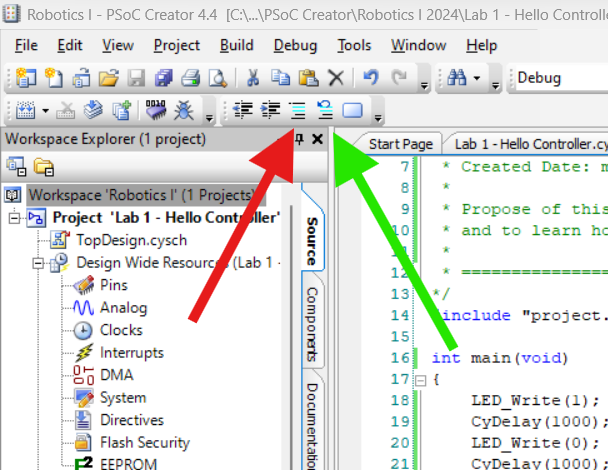Open the Find dropdown arrow next to binoculars
Image resolution: width=608 pixels, height=470 pixels.
(x=477, y=78)
